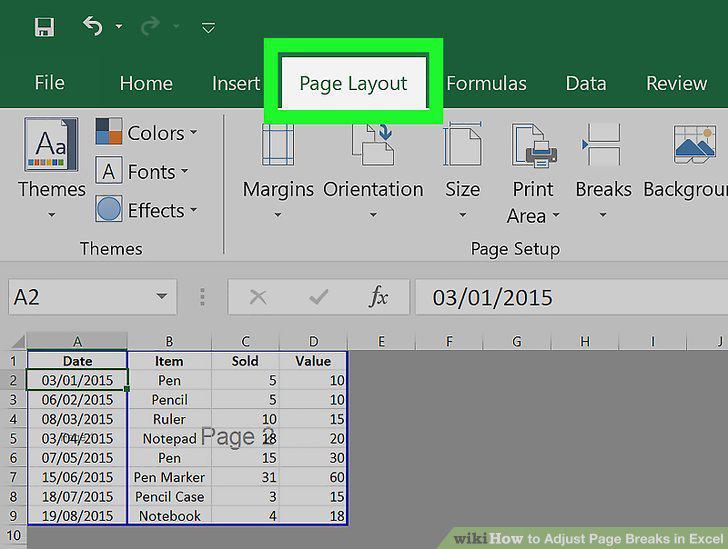Click the Redo arrow icon

[150, 26]
